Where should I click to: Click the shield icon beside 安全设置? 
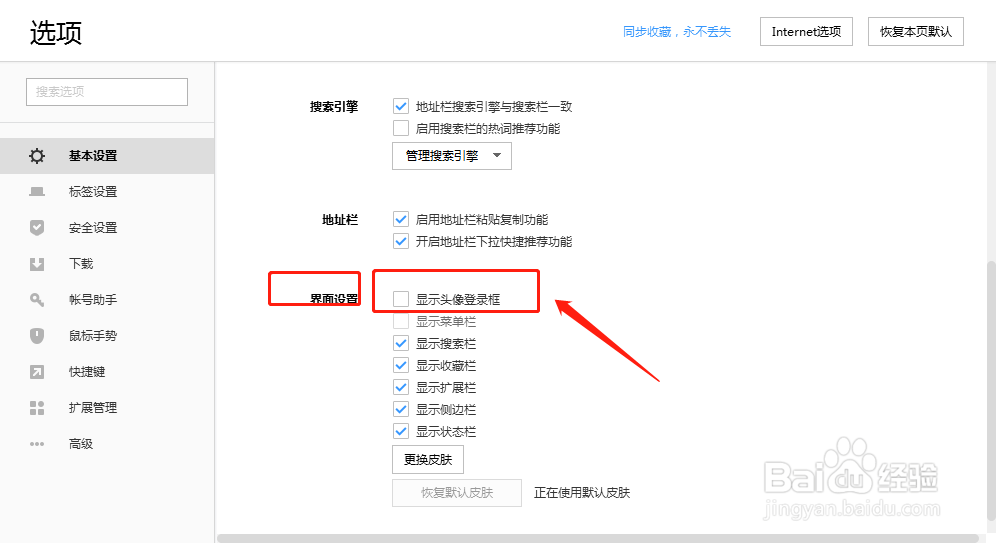click(x=37, y=227)
